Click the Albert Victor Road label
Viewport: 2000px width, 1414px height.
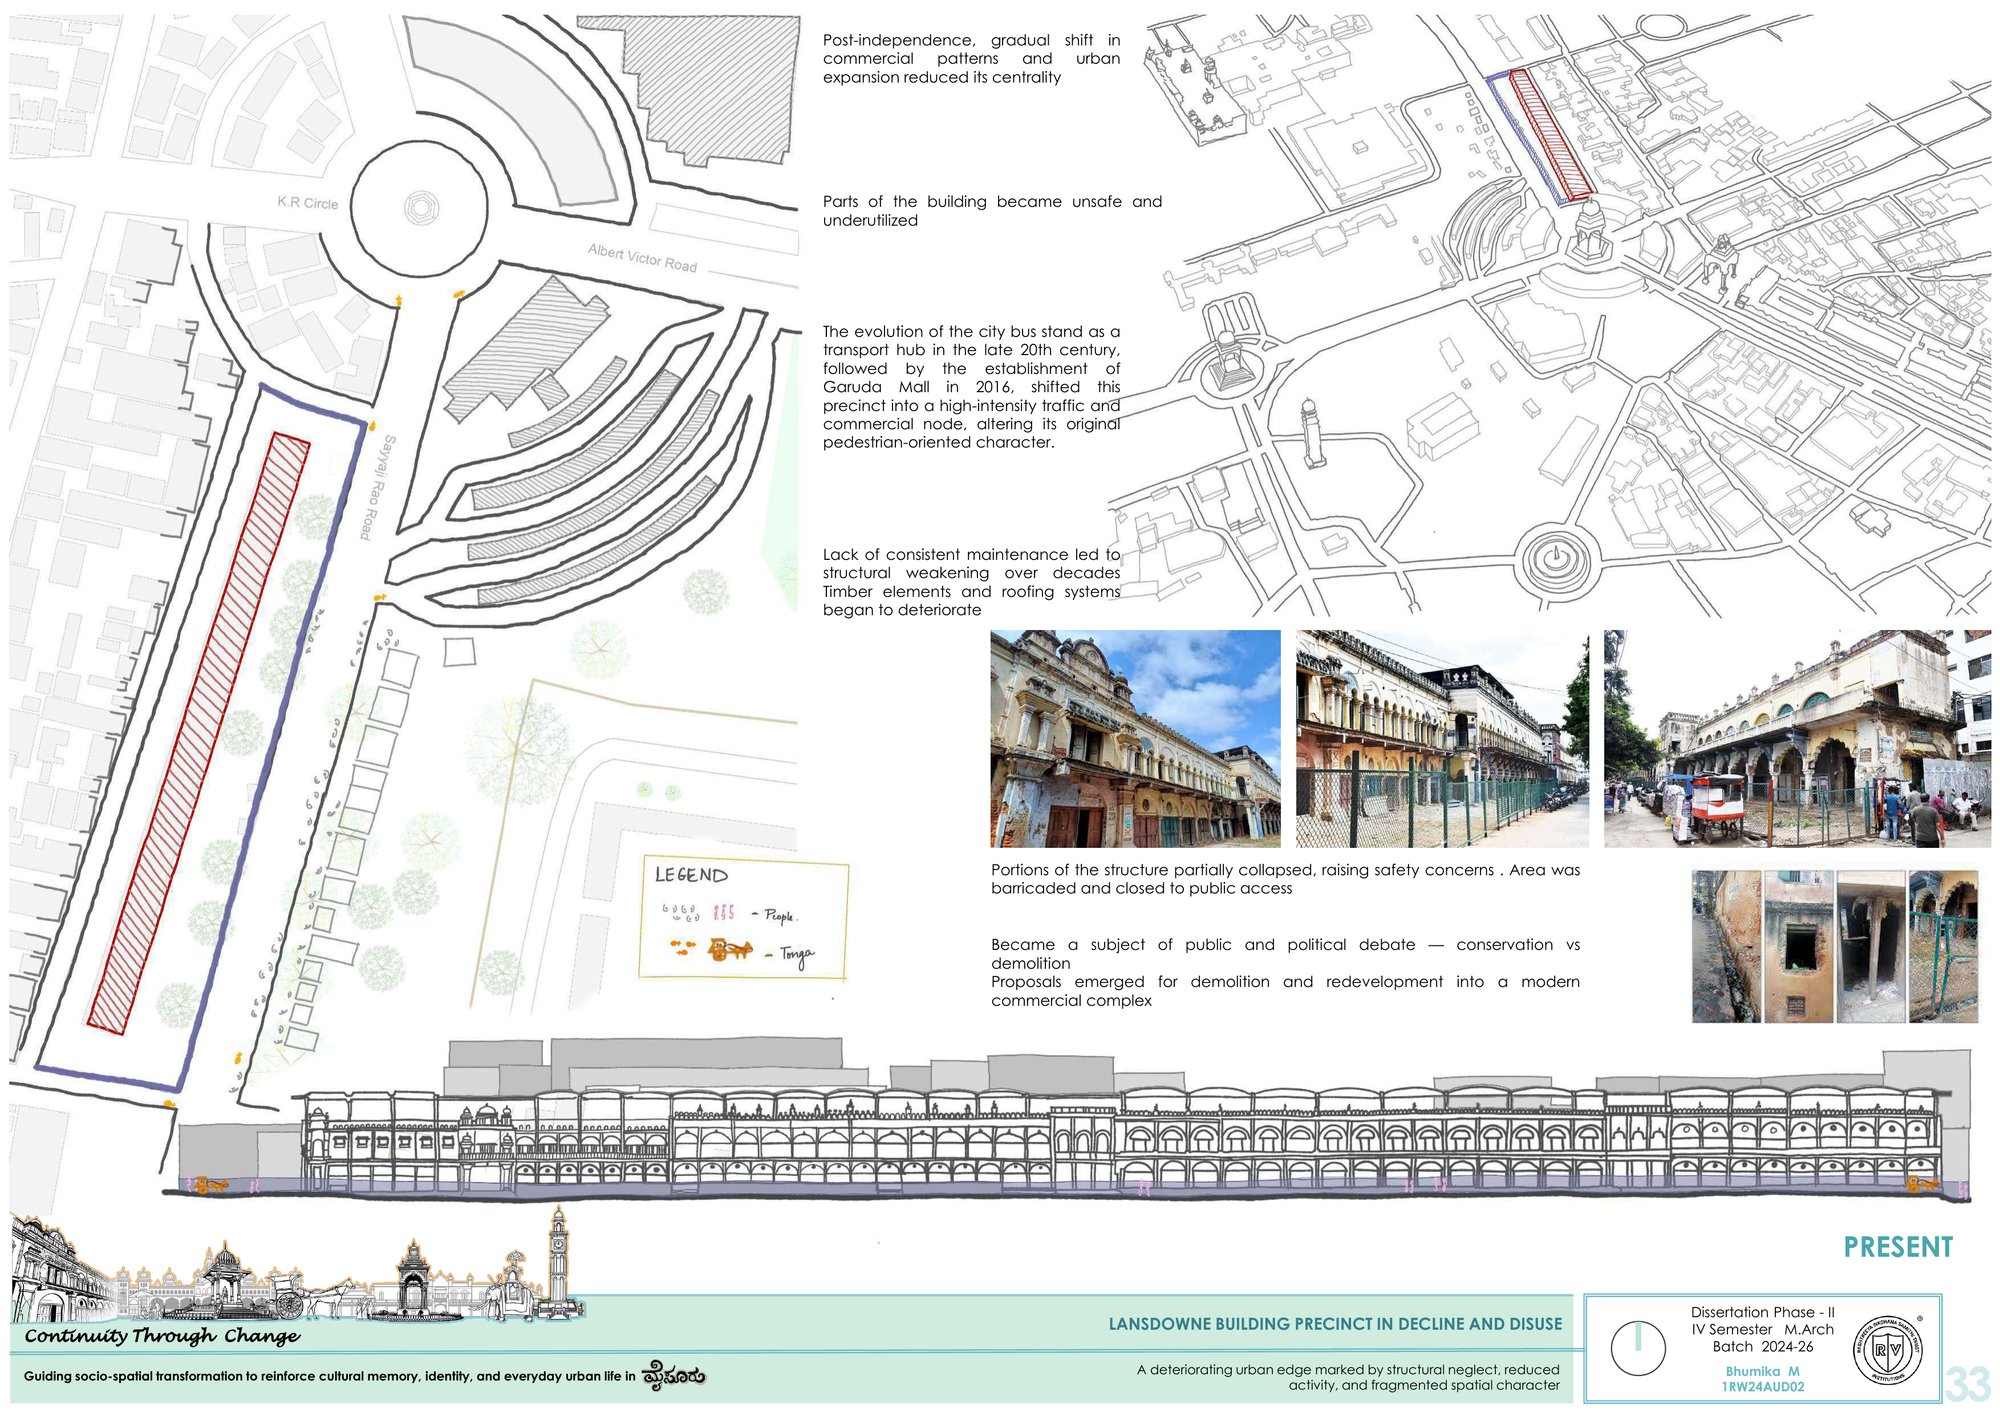(x=642, y=257)
